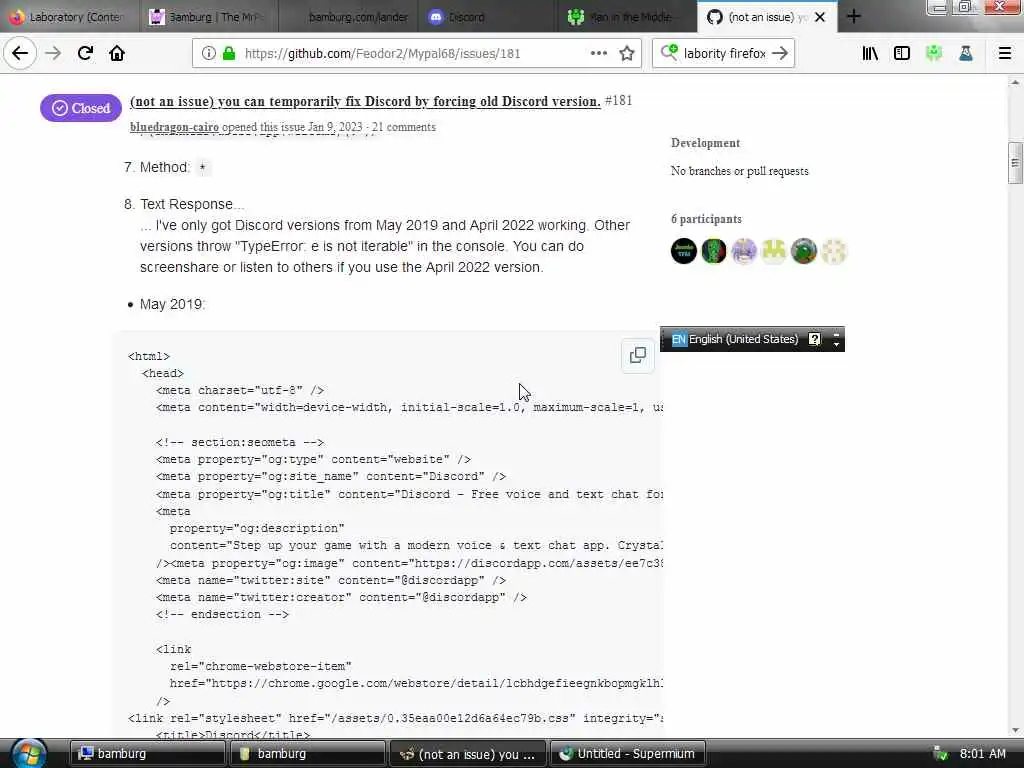Open a new browser tab
1024x768 pixels.
point(854,16)
